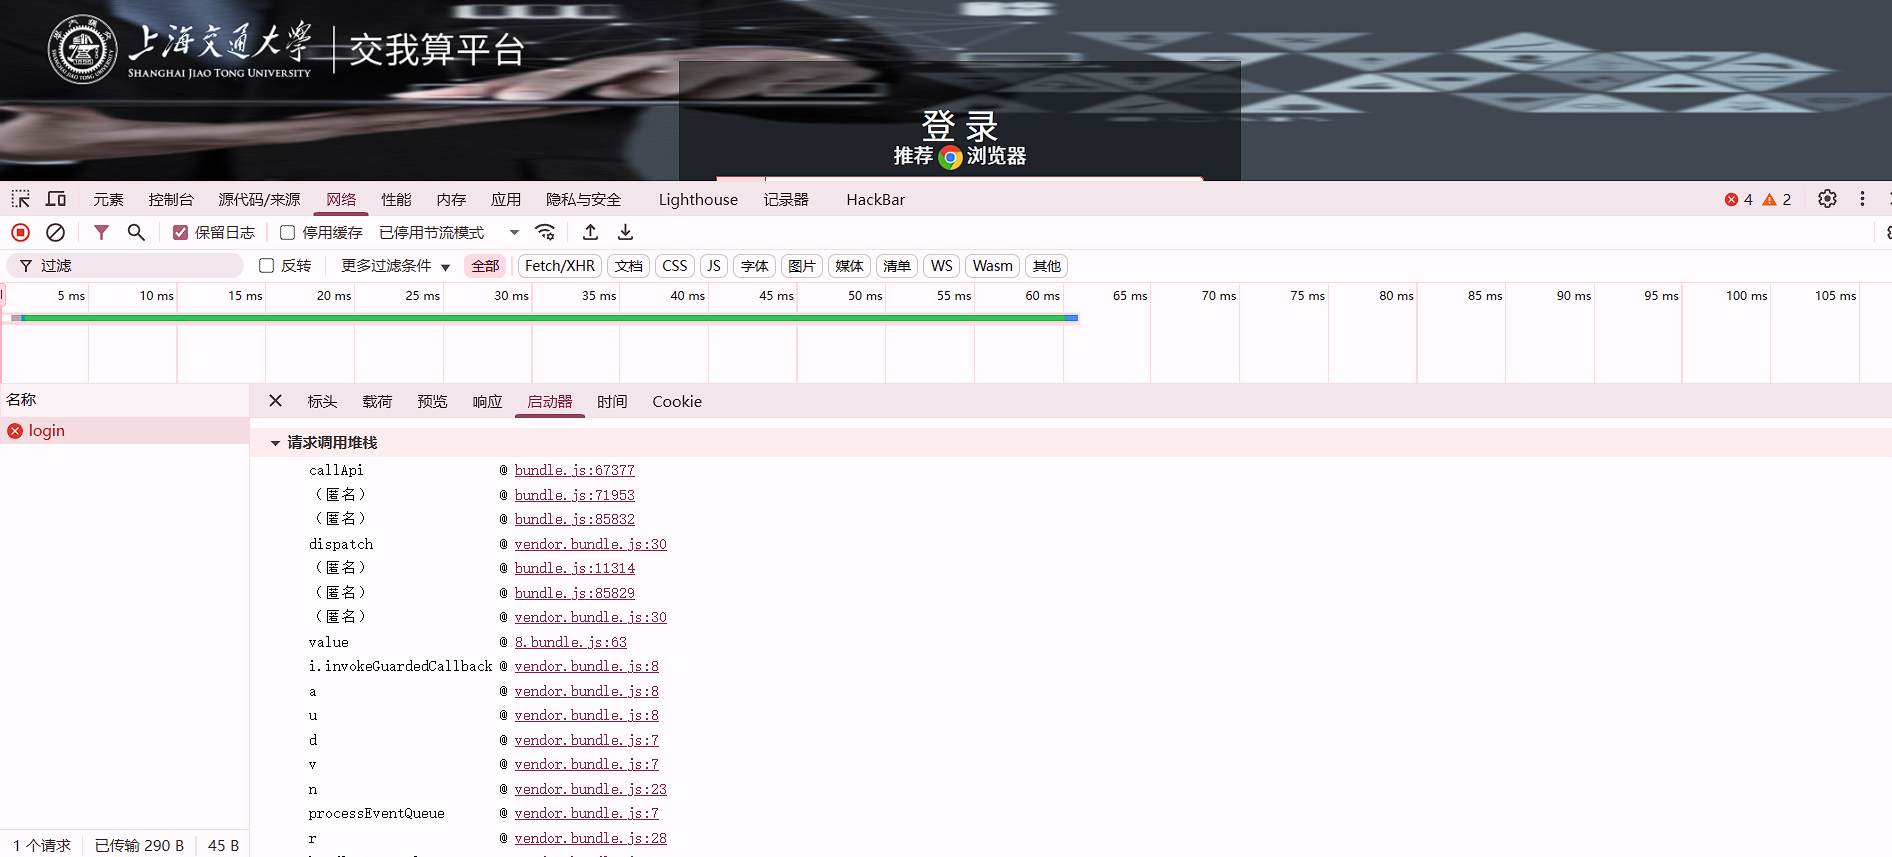Click the network filter funnel icon

coord(101,233)
